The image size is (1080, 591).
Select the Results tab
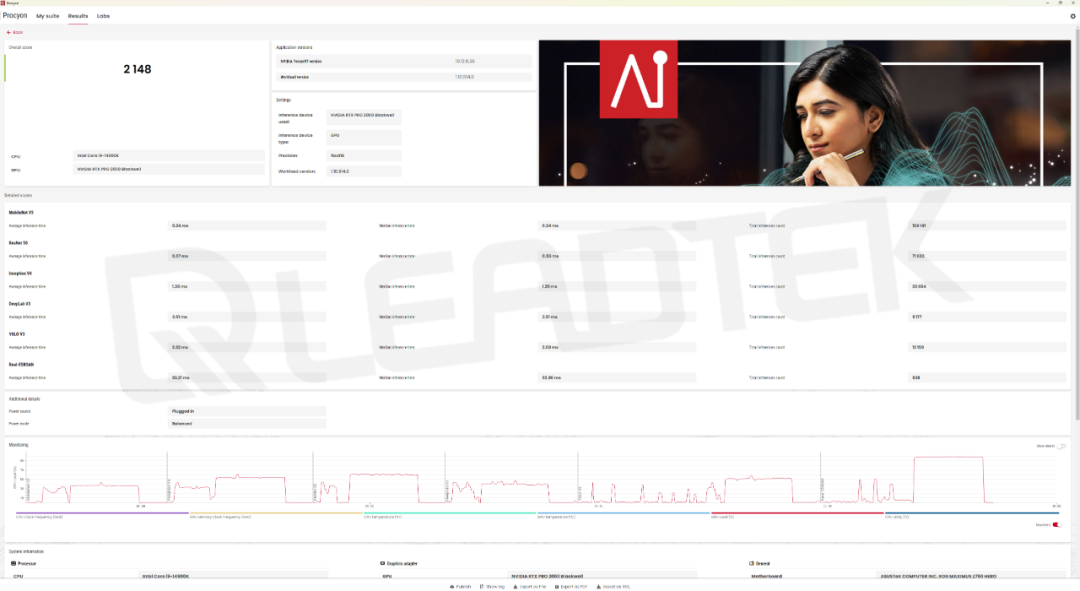click(78, 16)
